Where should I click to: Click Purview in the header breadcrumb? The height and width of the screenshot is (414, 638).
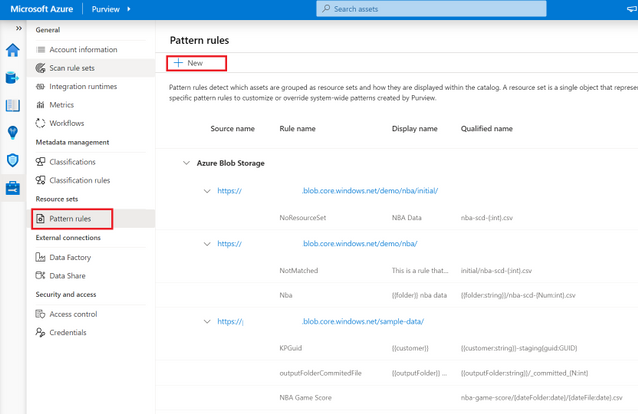coord(105,9)
